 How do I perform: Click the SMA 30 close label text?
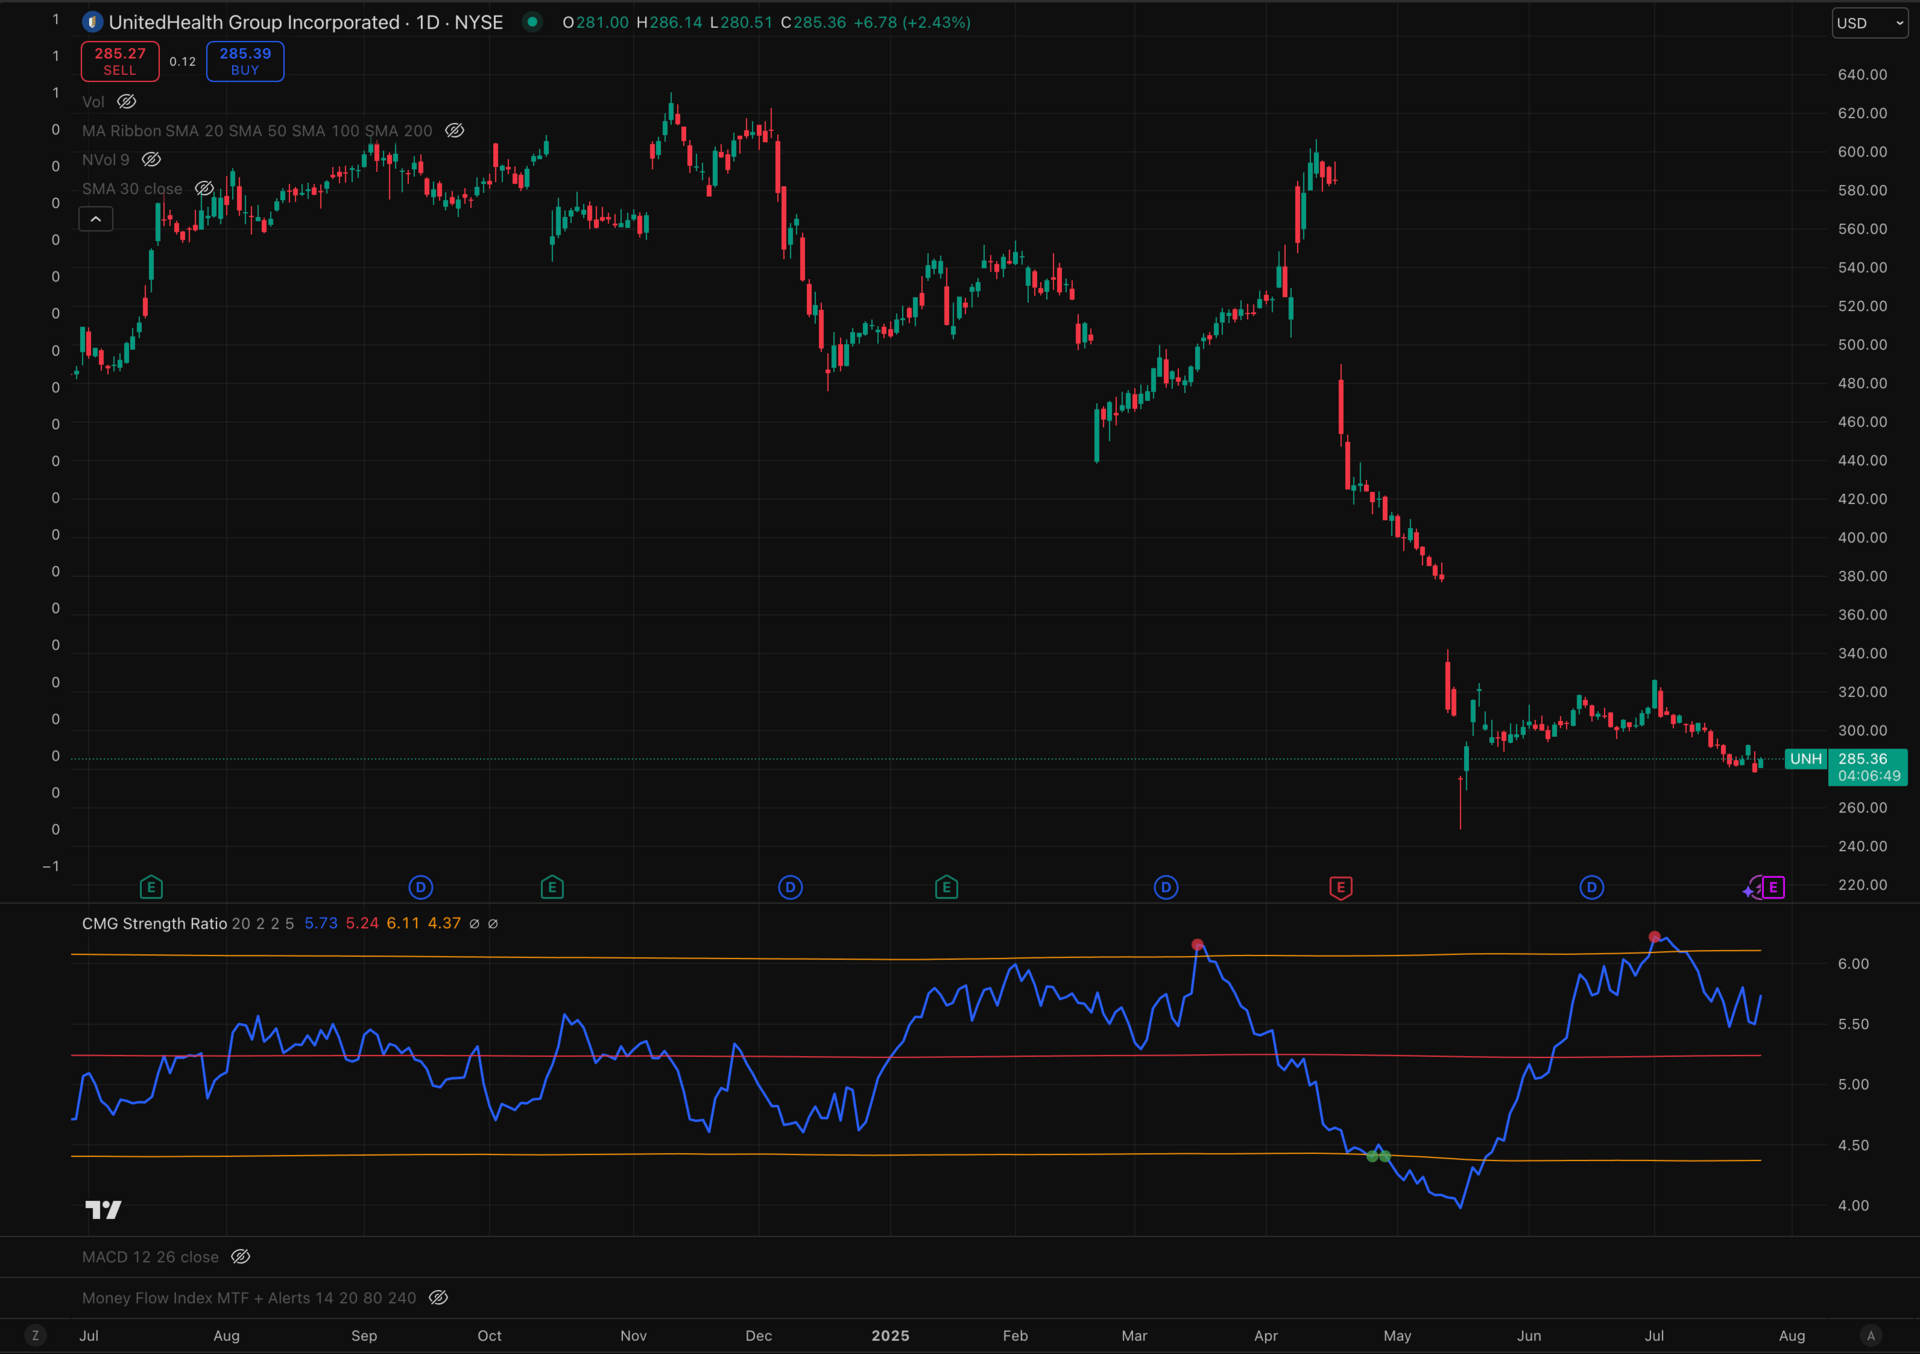click(132, 189)
